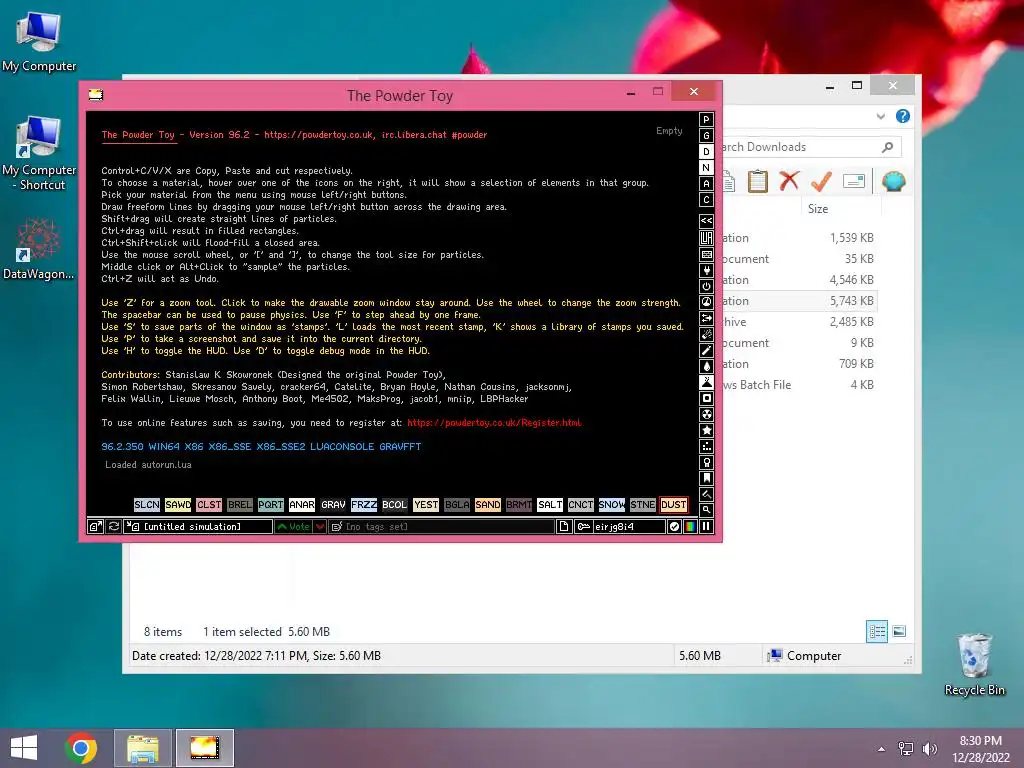Select the Electronics plug category icon
The image size is (1024, 768).
click(706, 270)
